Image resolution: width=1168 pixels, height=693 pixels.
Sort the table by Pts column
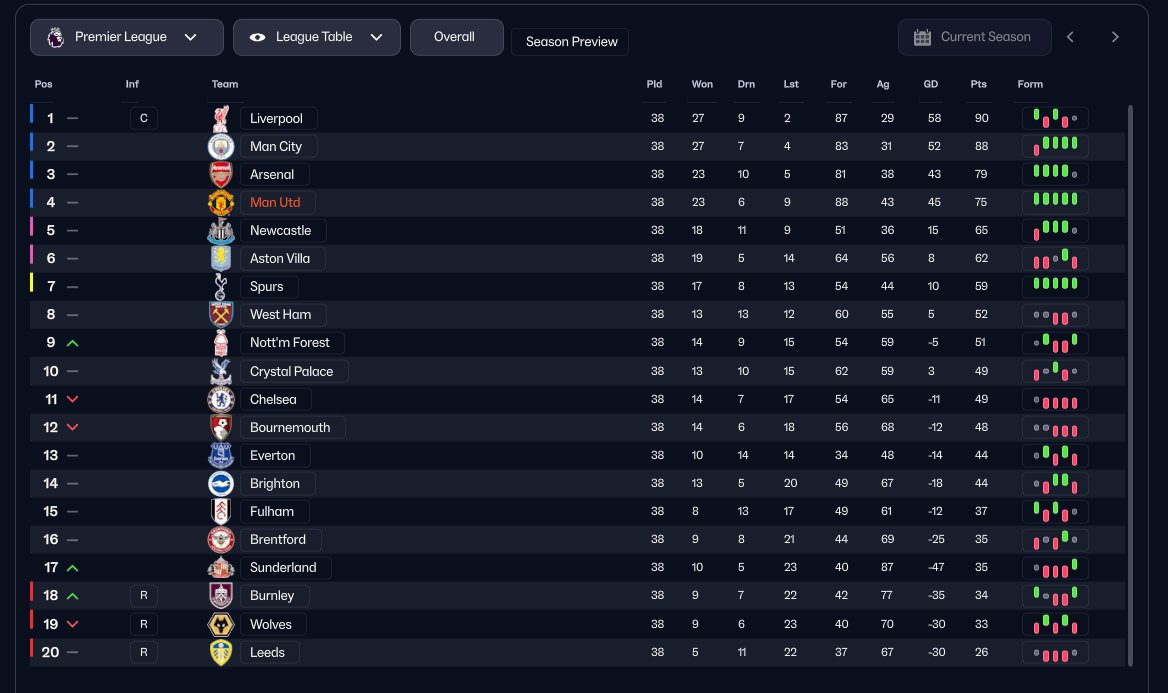[x=978, y=84]
